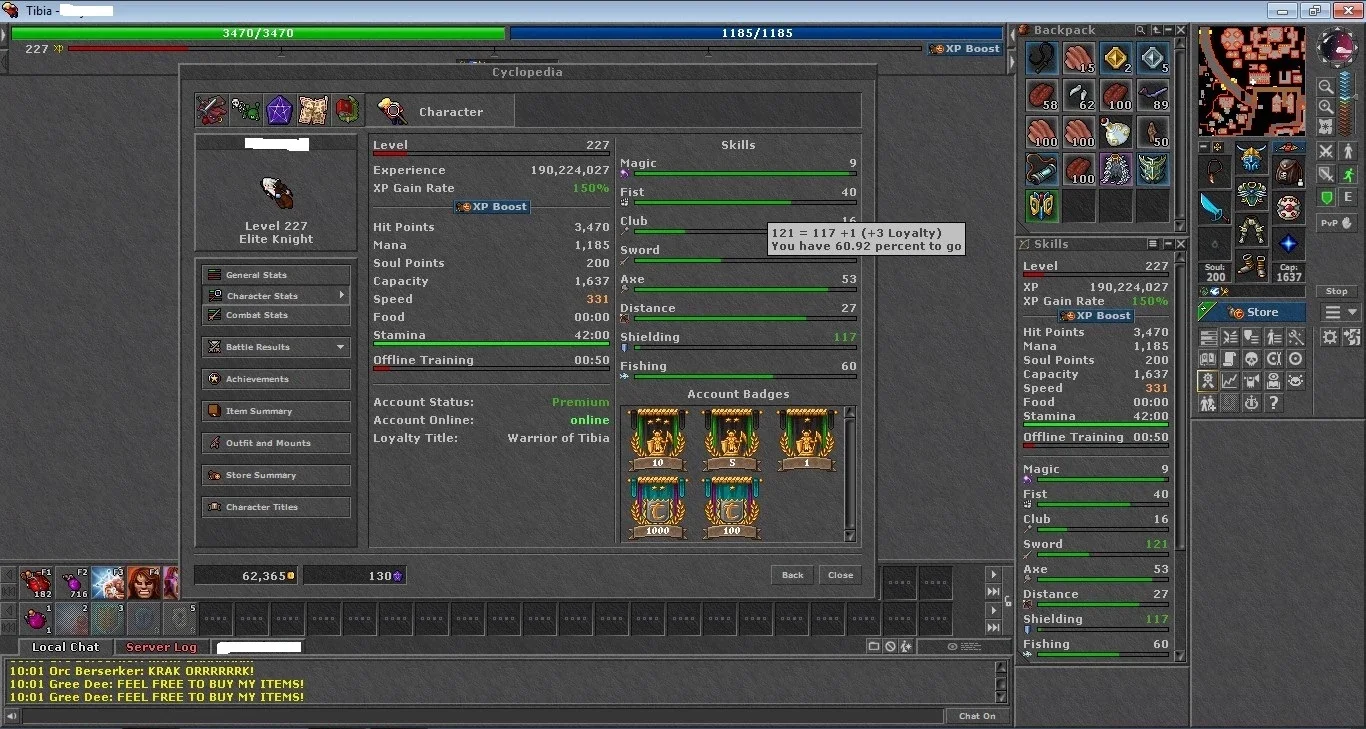Click the question mark help icon
This screenshot has width=1366, height=729.
[x=1273, y=403]
